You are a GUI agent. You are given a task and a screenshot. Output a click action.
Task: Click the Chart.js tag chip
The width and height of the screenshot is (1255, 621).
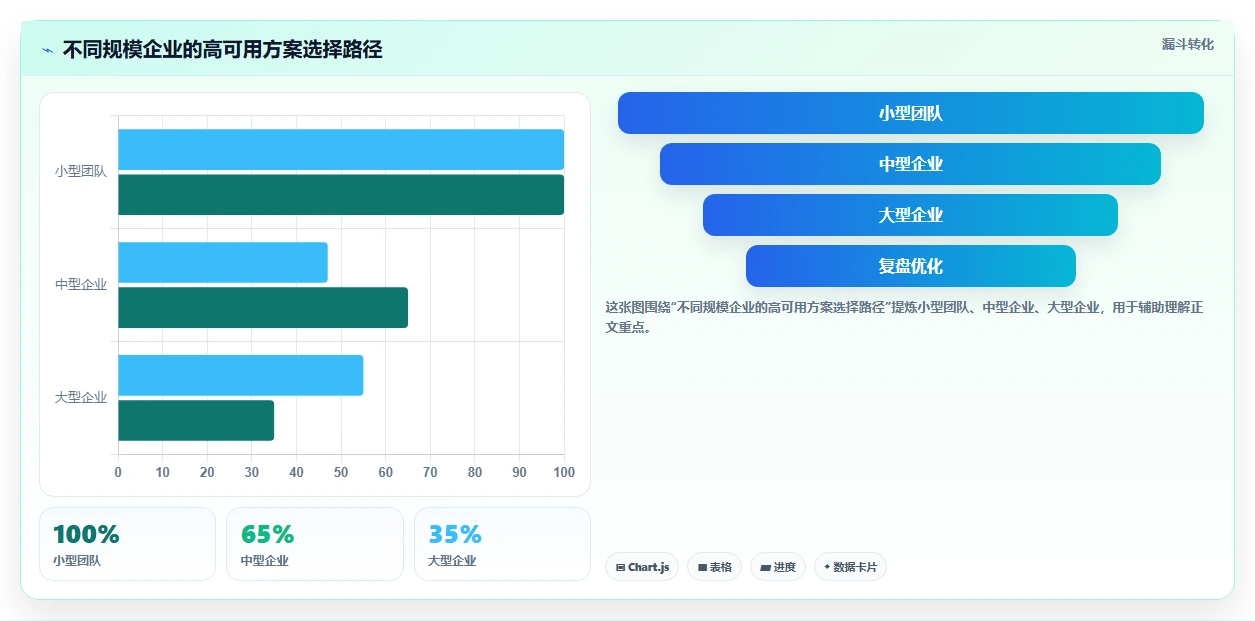click(642, 567)
